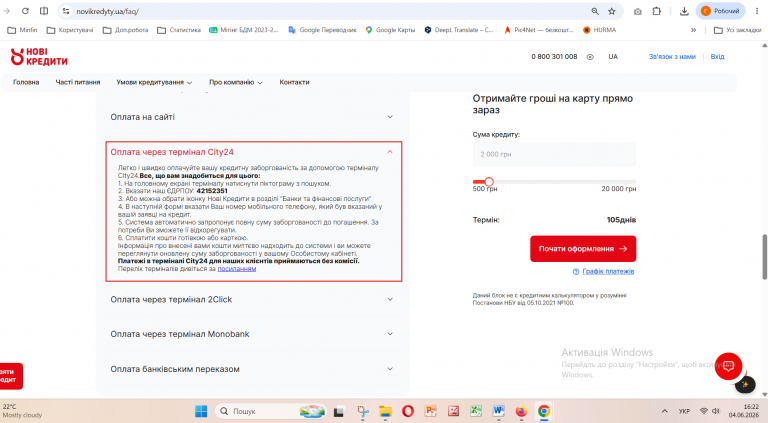Open the browser downloads icon
Viewport: 768px width, 423px height.
coord(684,11)
